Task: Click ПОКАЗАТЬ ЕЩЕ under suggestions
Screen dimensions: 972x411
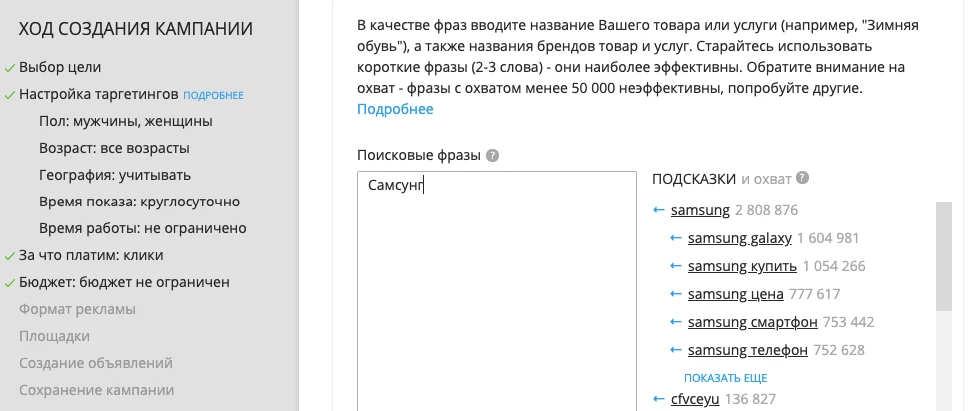Action: [x=725, y=378]
